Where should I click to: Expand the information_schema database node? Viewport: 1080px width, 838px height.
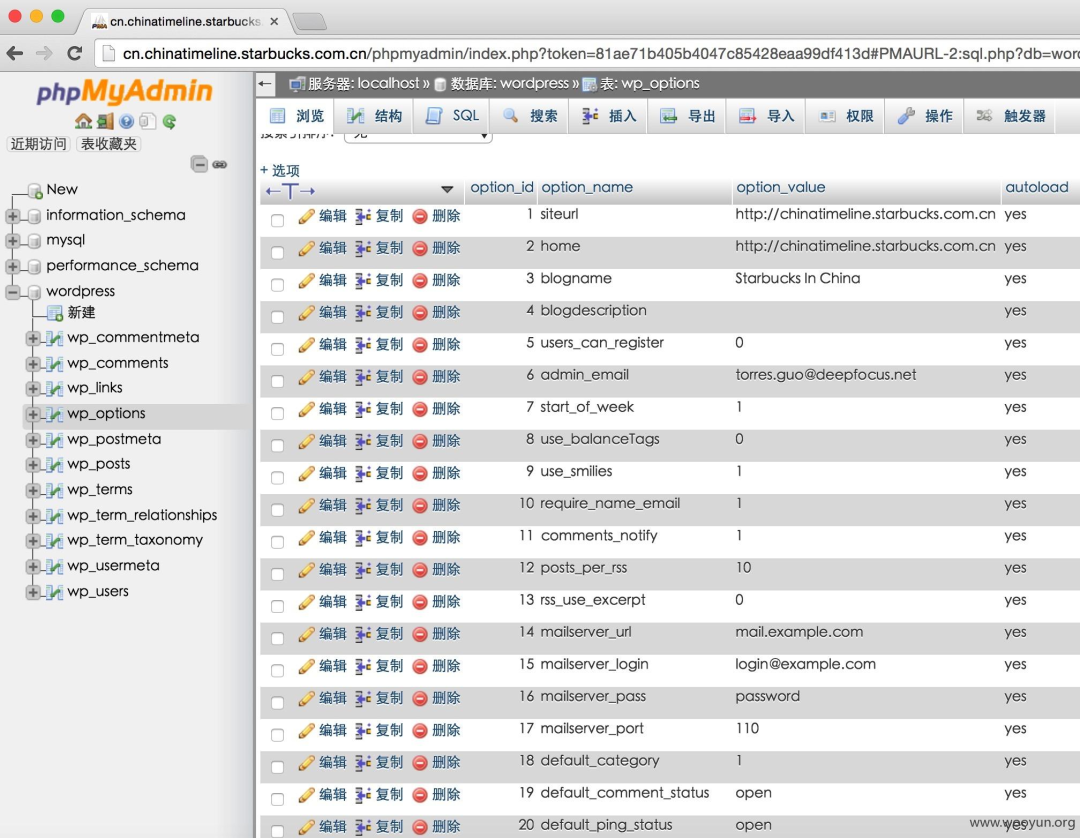tap(12, 216)
